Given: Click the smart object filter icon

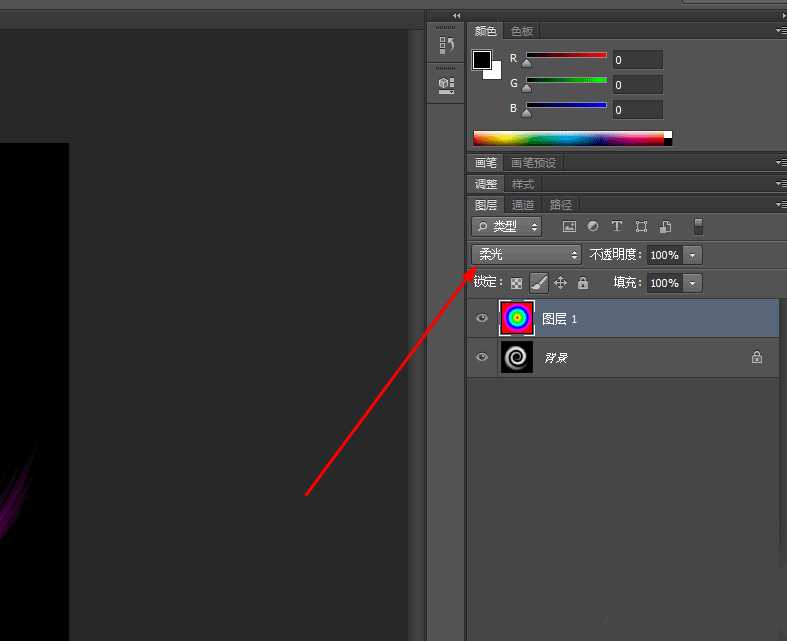Looking at the screenshot, I should point(665,227).
